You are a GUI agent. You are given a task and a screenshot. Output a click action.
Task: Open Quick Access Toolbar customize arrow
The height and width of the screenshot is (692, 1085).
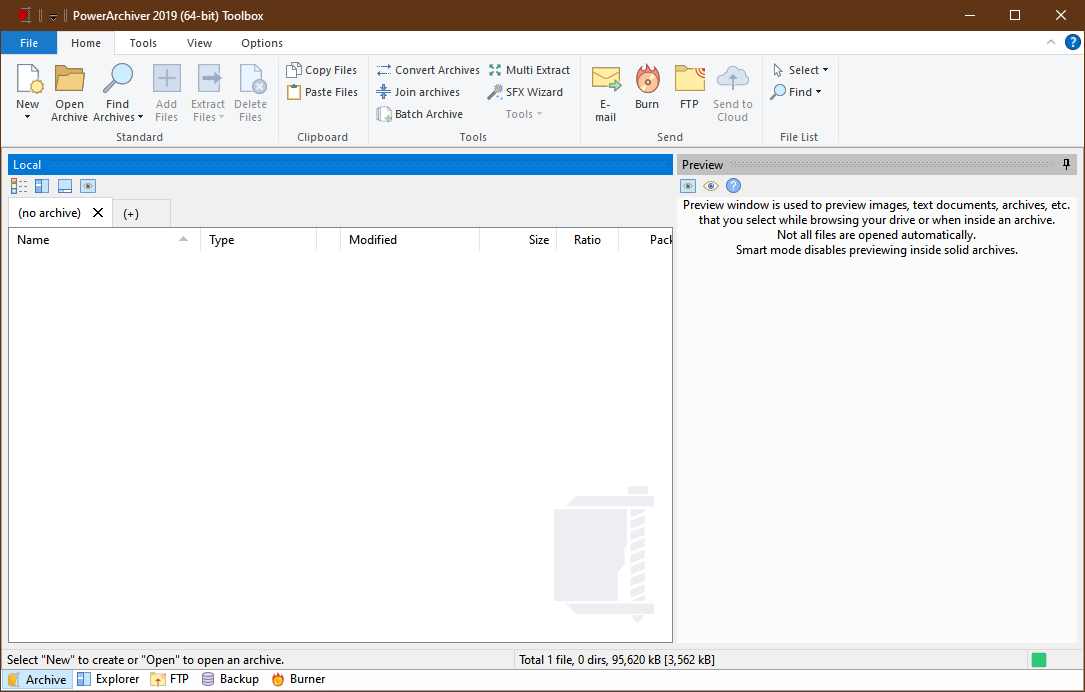pos(53,16)
